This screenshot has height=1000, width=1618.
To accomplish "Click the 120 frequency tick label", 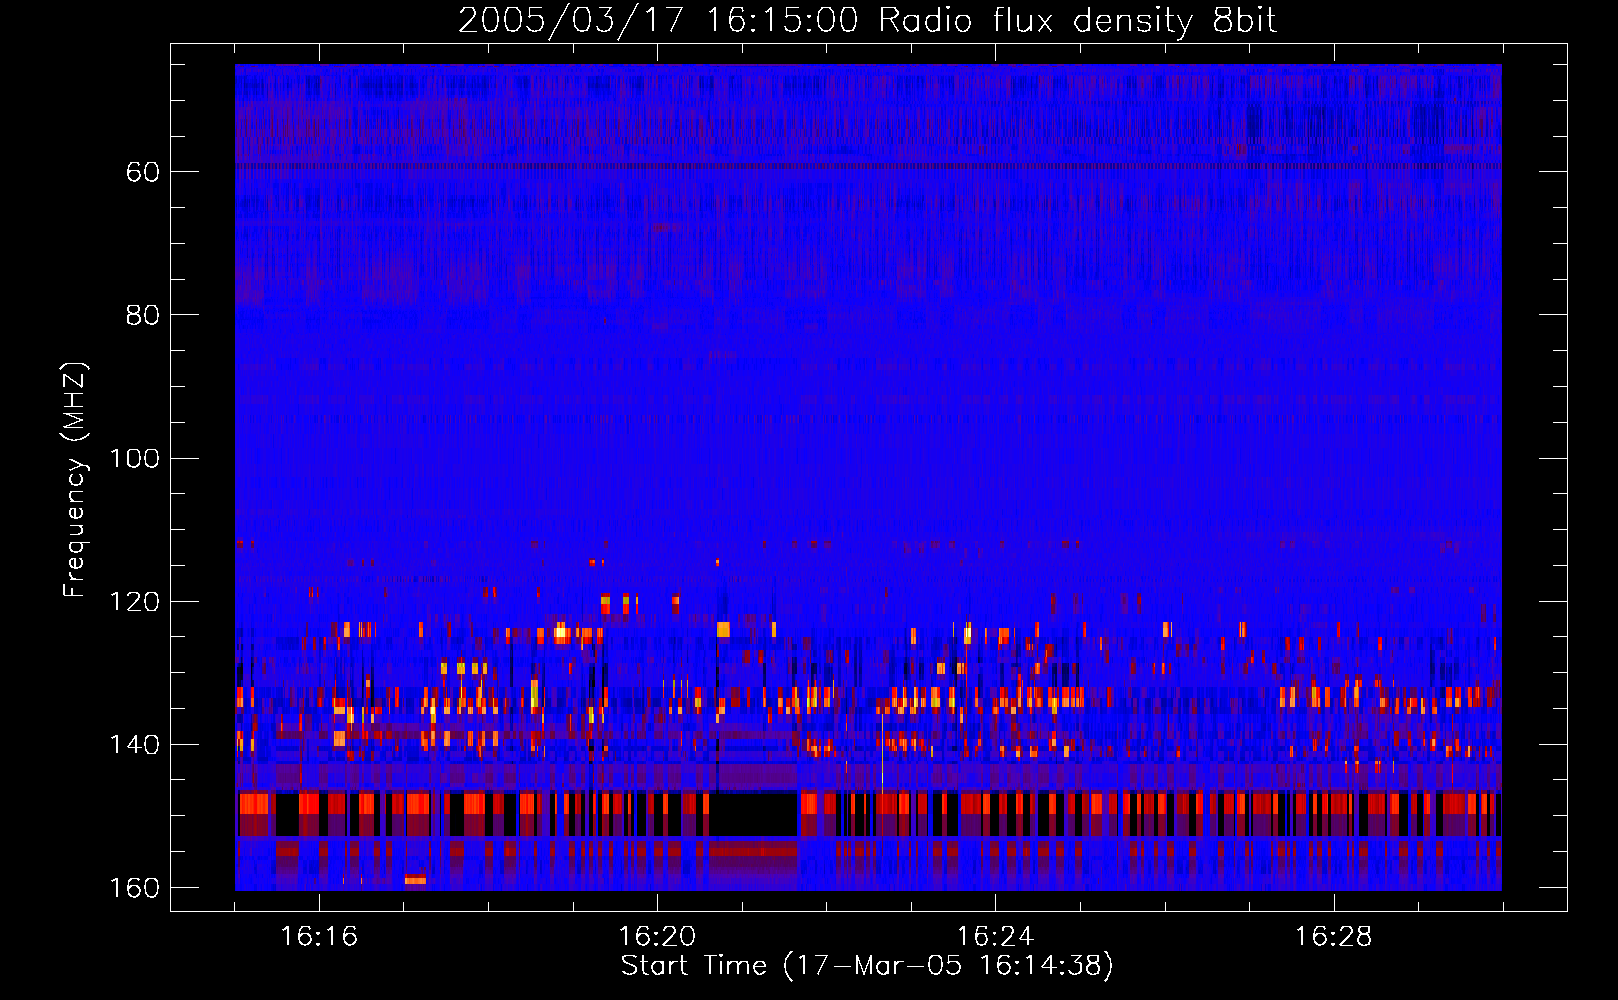I will (x=134, y=602).
